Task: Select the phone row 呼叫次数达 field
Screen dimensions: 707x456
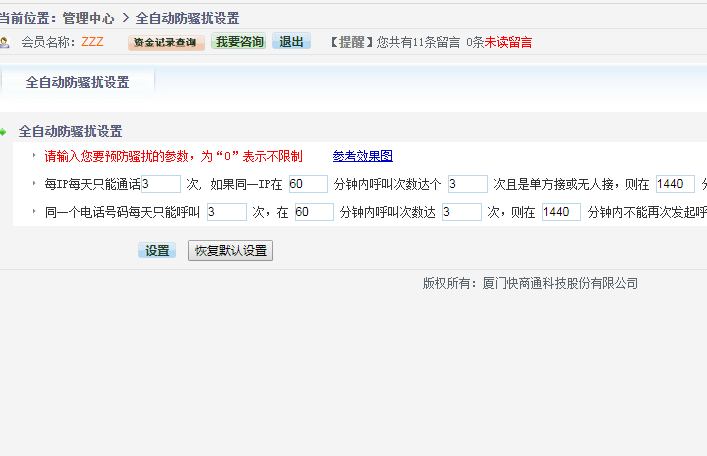Action: pyautogui.click(x=461, y=212)
